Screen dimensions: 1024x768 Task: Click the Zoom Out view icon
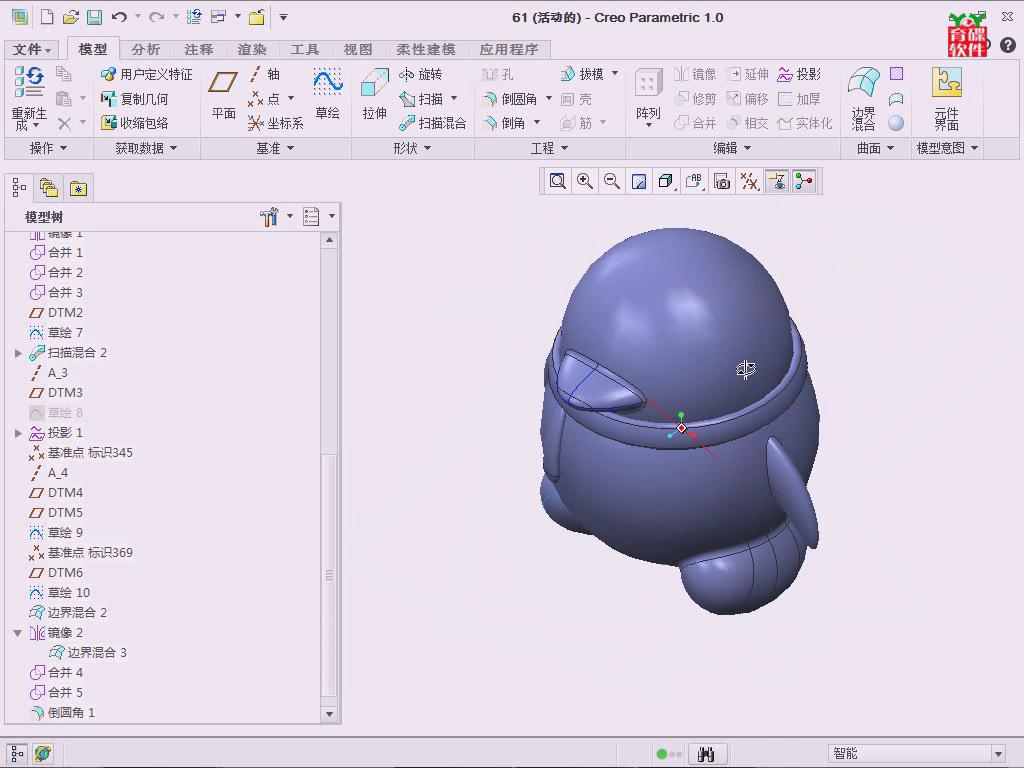(611, 181)
